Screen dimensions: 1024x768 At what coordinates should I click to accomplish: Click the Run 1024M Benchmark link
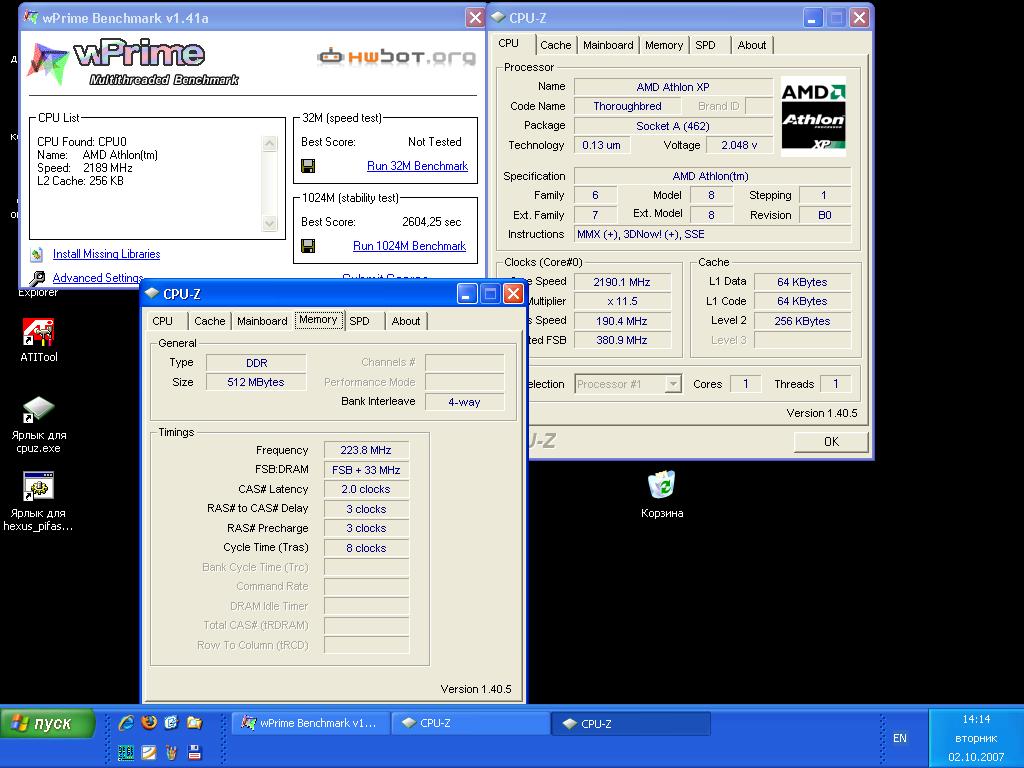pos(409,246)
